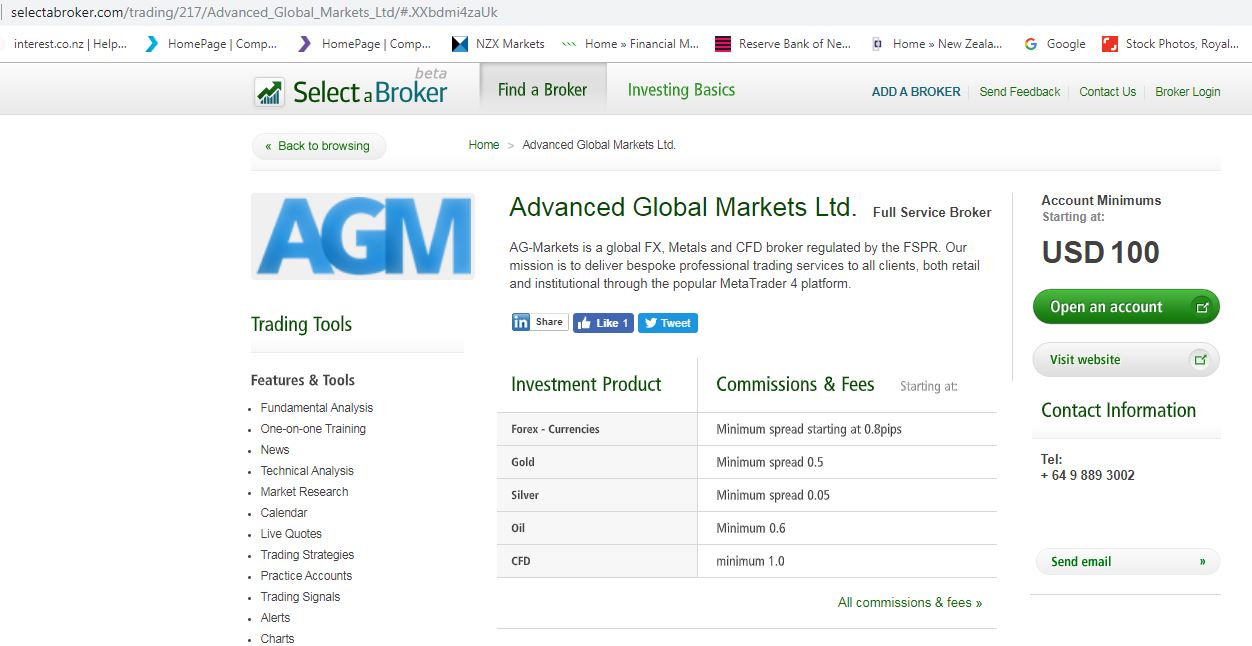The width and height of the screenshot is (1252, 646).
Task: Click the Select a Broker logo
Action: click(351, 91)
